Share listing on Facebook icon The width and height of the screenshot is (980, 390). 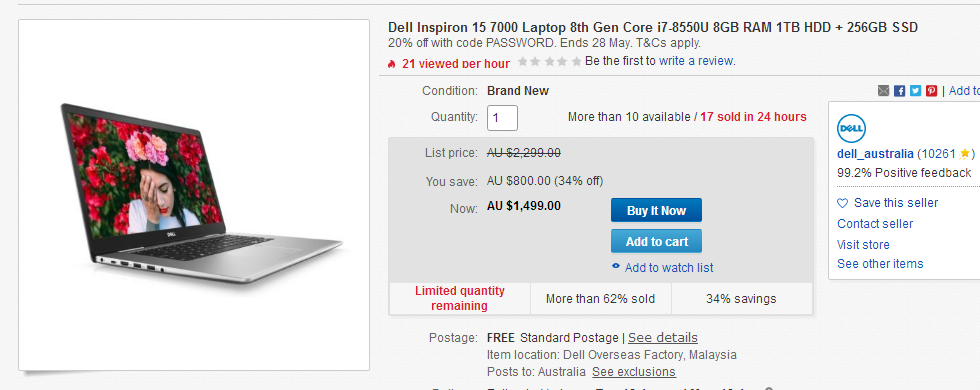[899, 91]
